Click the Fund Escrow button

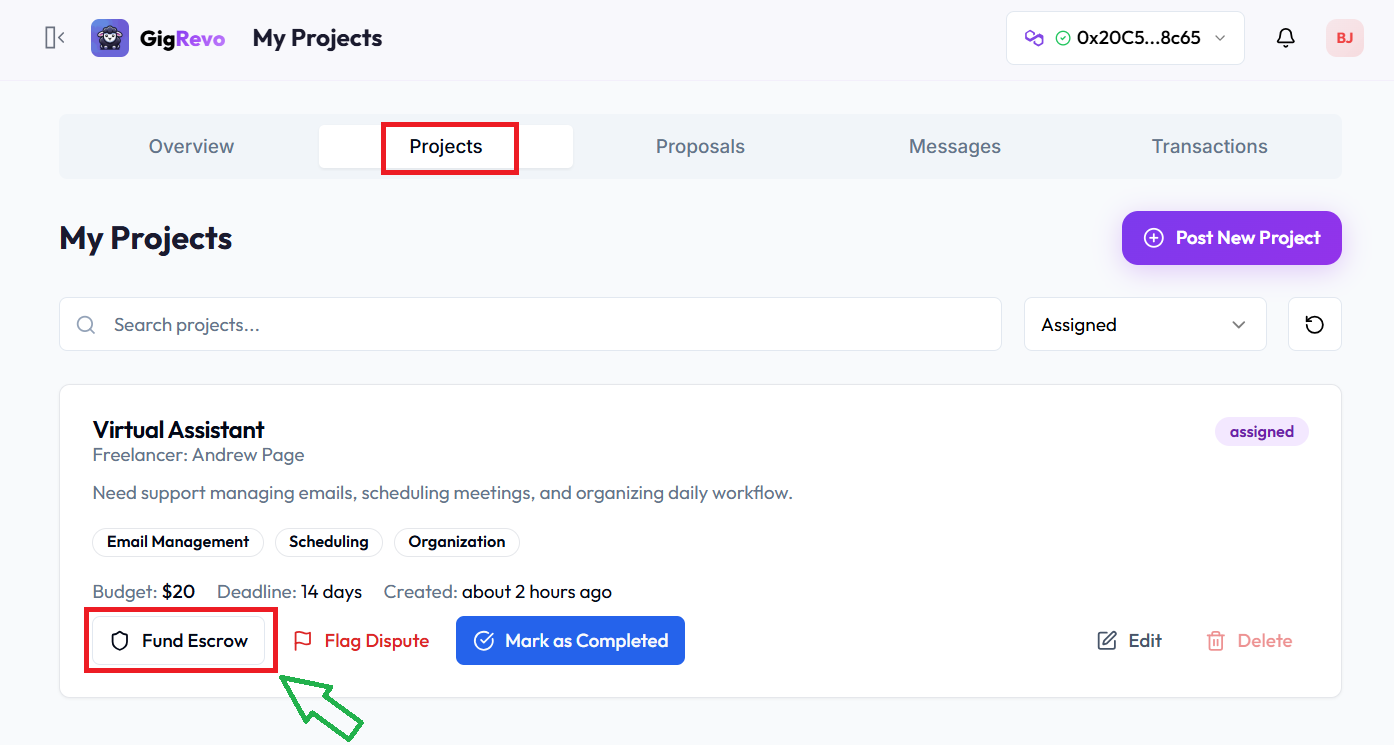[x=180, y=640]
